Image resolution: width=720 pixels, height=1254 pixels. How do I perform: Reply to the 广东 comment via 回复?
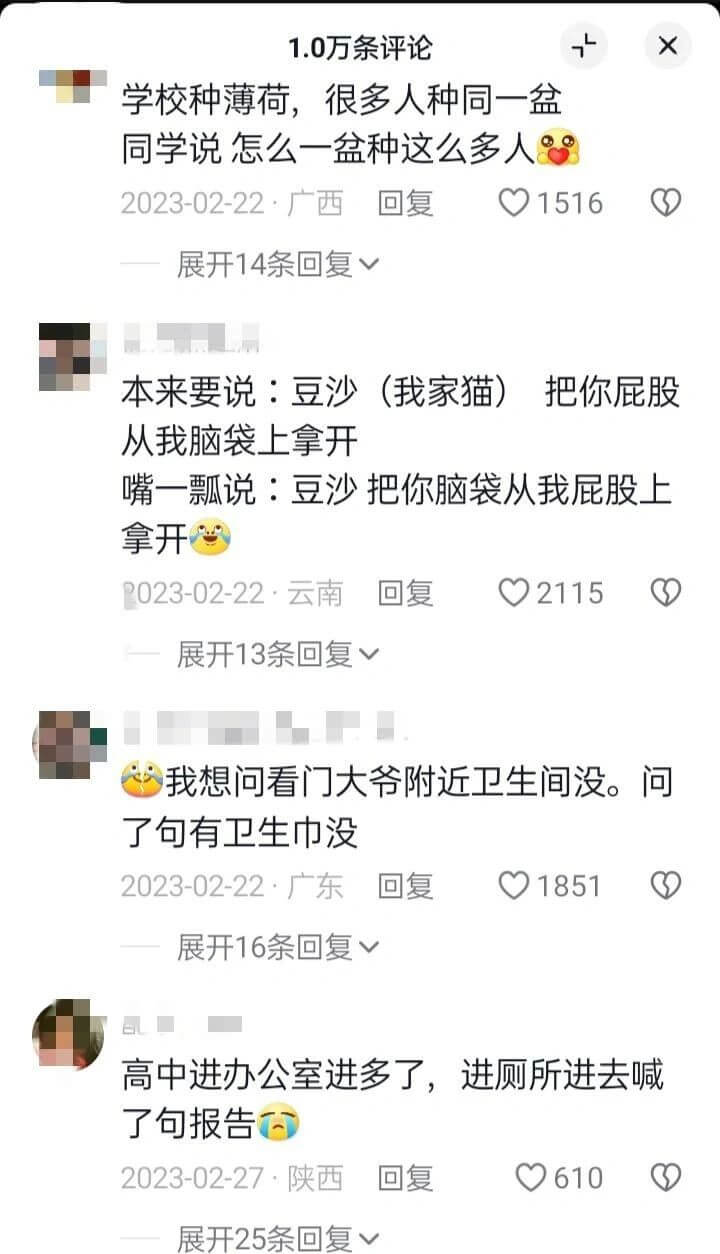pos(405,885)
